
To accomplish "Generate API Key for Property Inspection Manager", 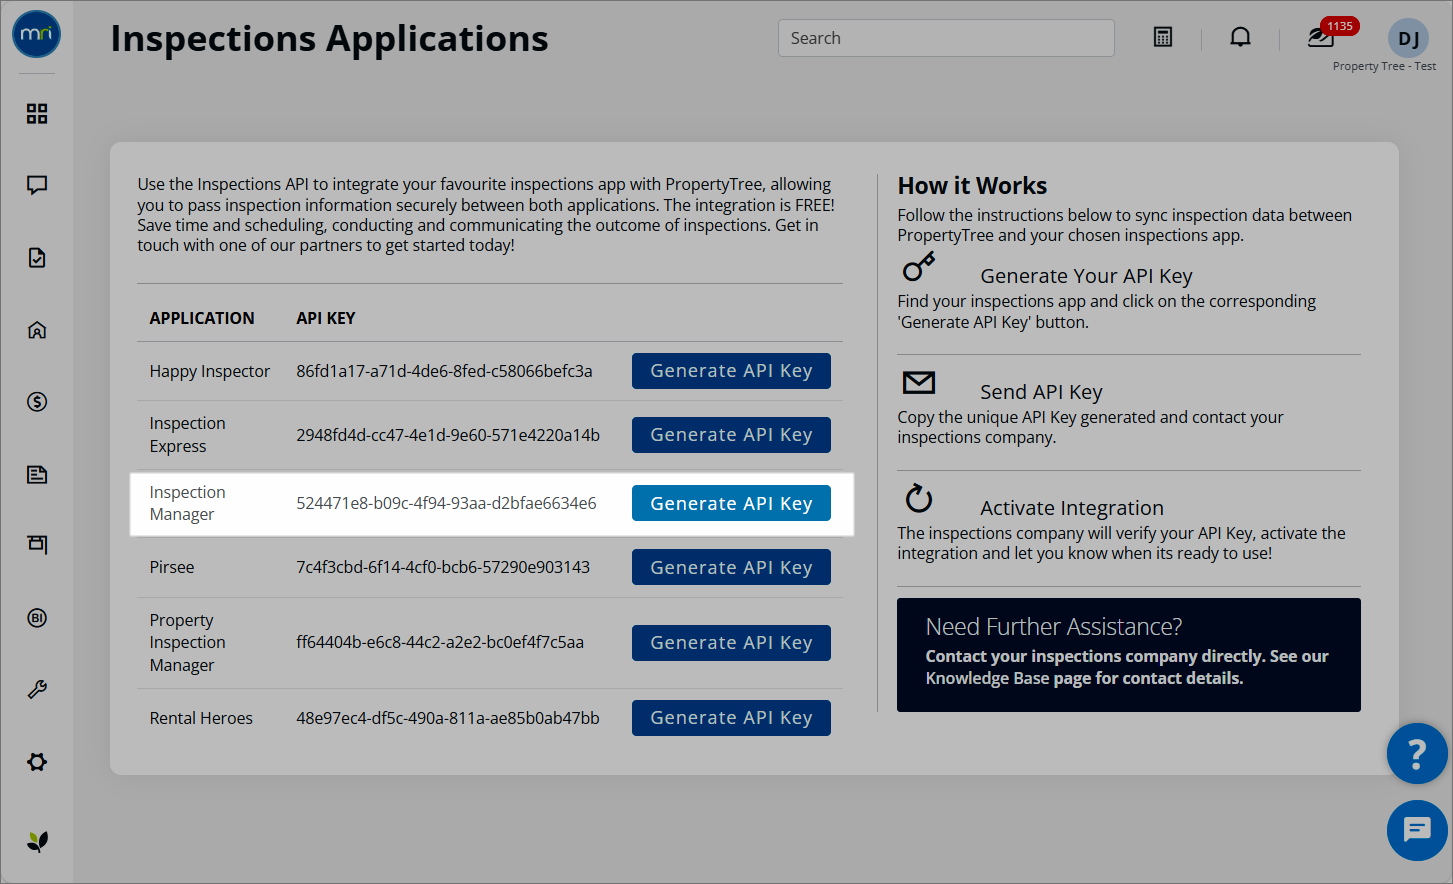I will pos(731,643).
